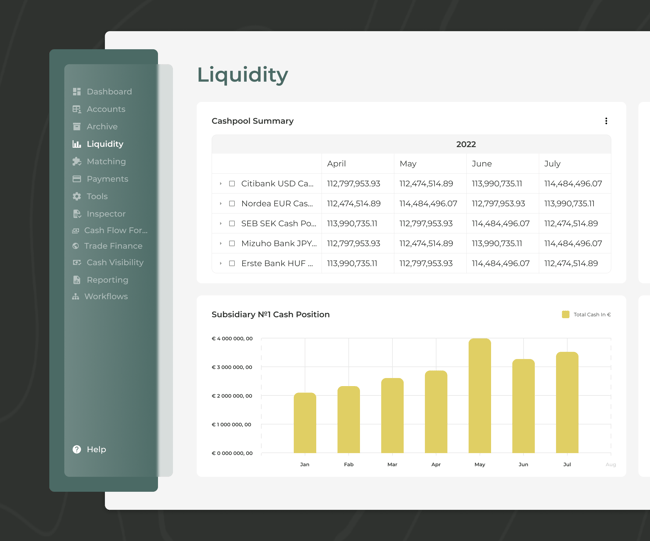650x541 pixels.
Task: Click SEB SEK July value 112,474,514.89
Action: coord(571,223)
